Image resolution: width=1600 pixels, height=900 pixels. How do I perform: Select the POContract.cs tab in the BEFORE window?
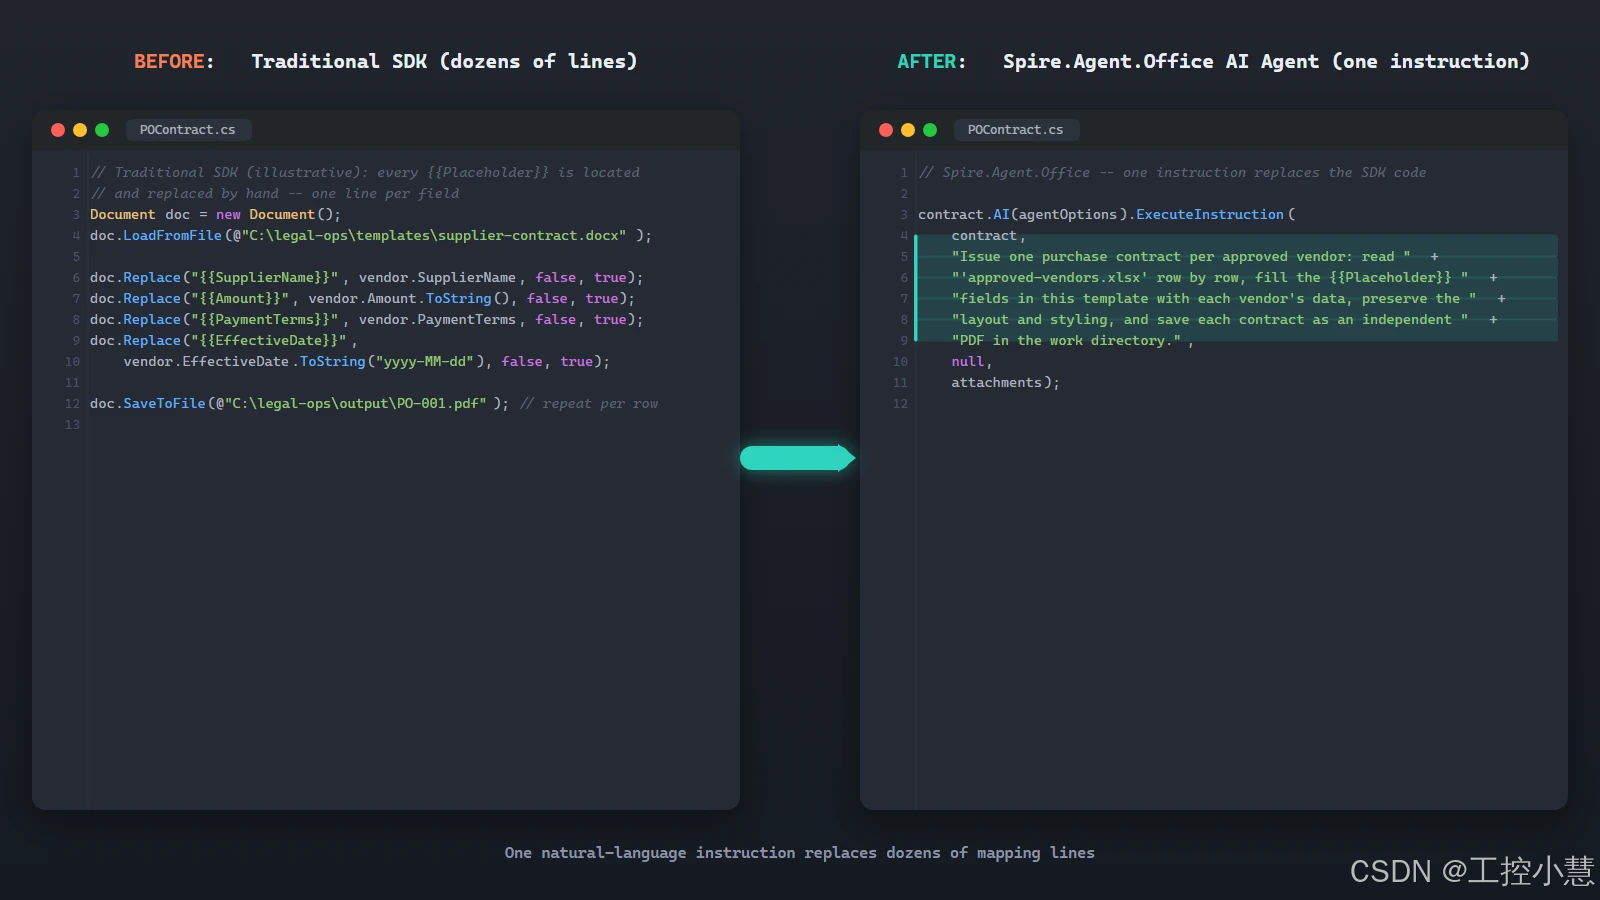click(188, 130)
